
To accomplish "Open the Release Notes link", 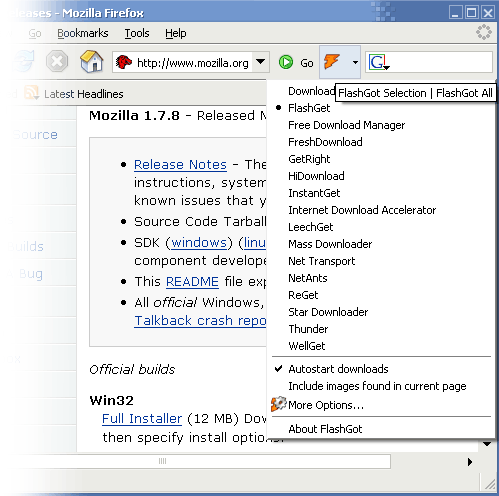I will coord(180,165).
